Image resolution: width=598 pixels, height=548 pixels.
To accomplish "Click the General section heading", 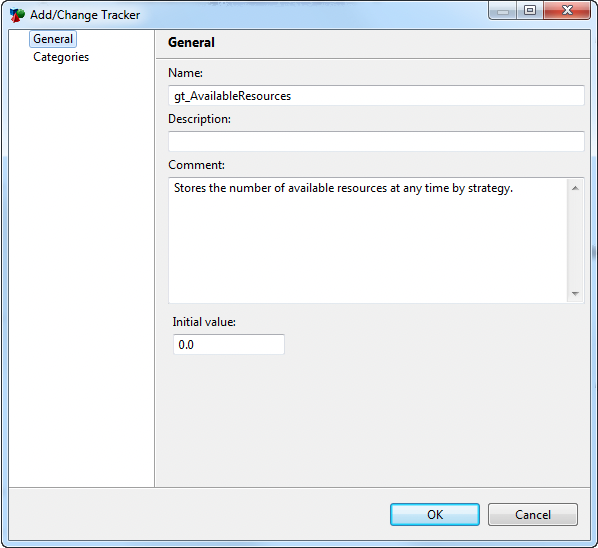I will (x=191, y=43).
